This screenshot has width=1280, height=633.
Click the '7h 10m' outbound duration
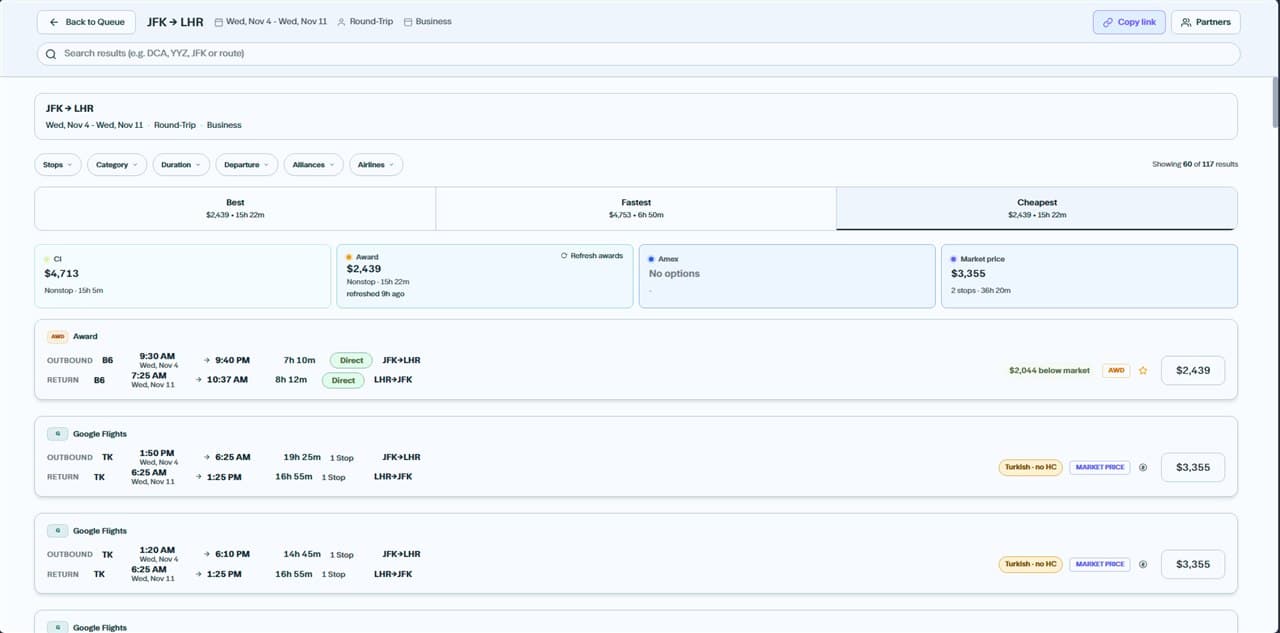(x=299, y=360)
